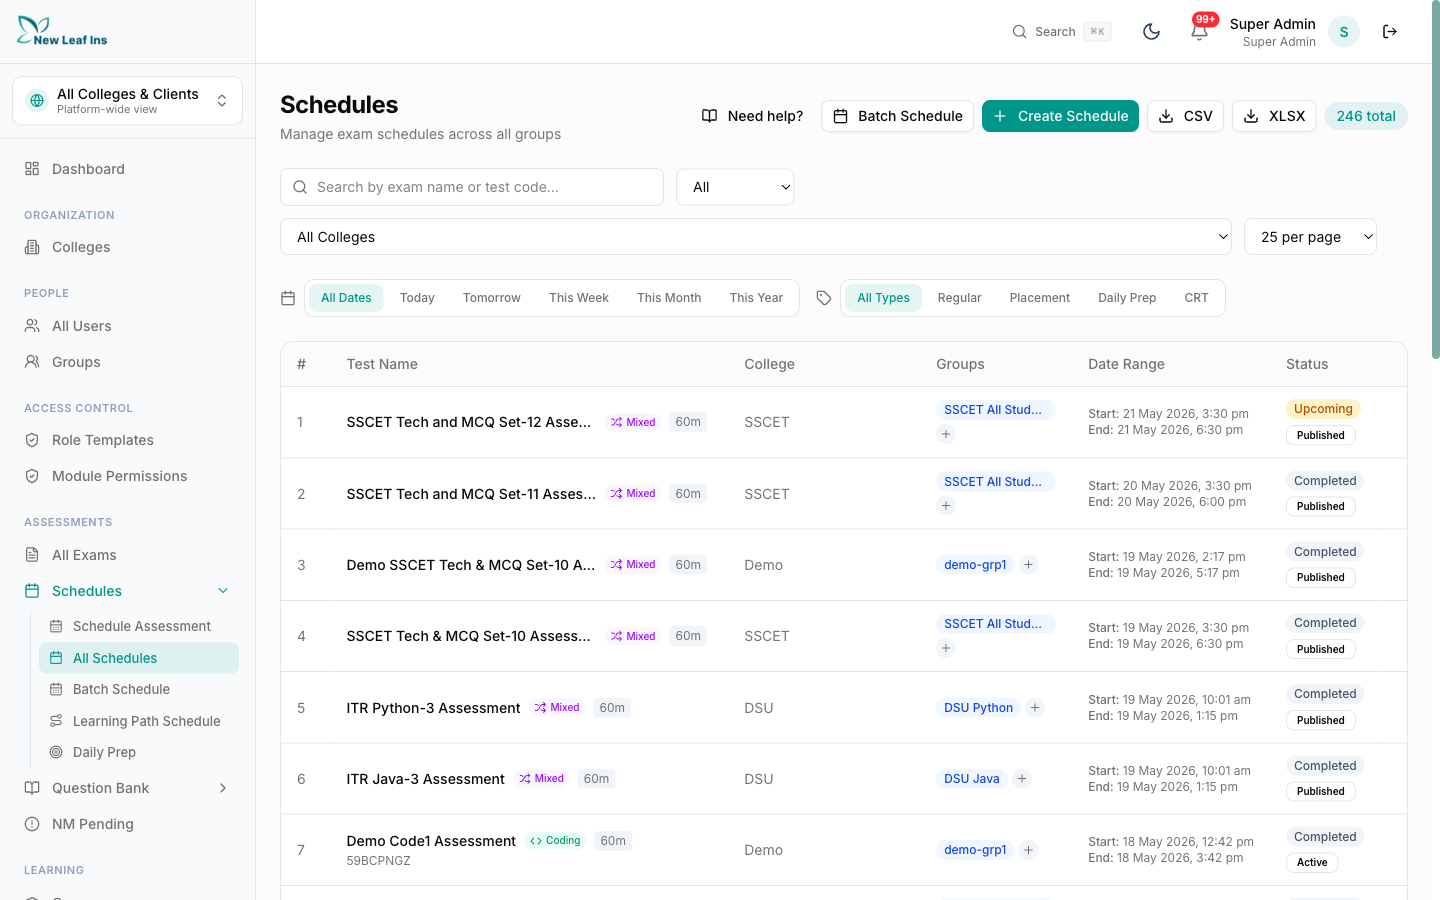Download schedules as XLSX

[x=1274, y=116]
